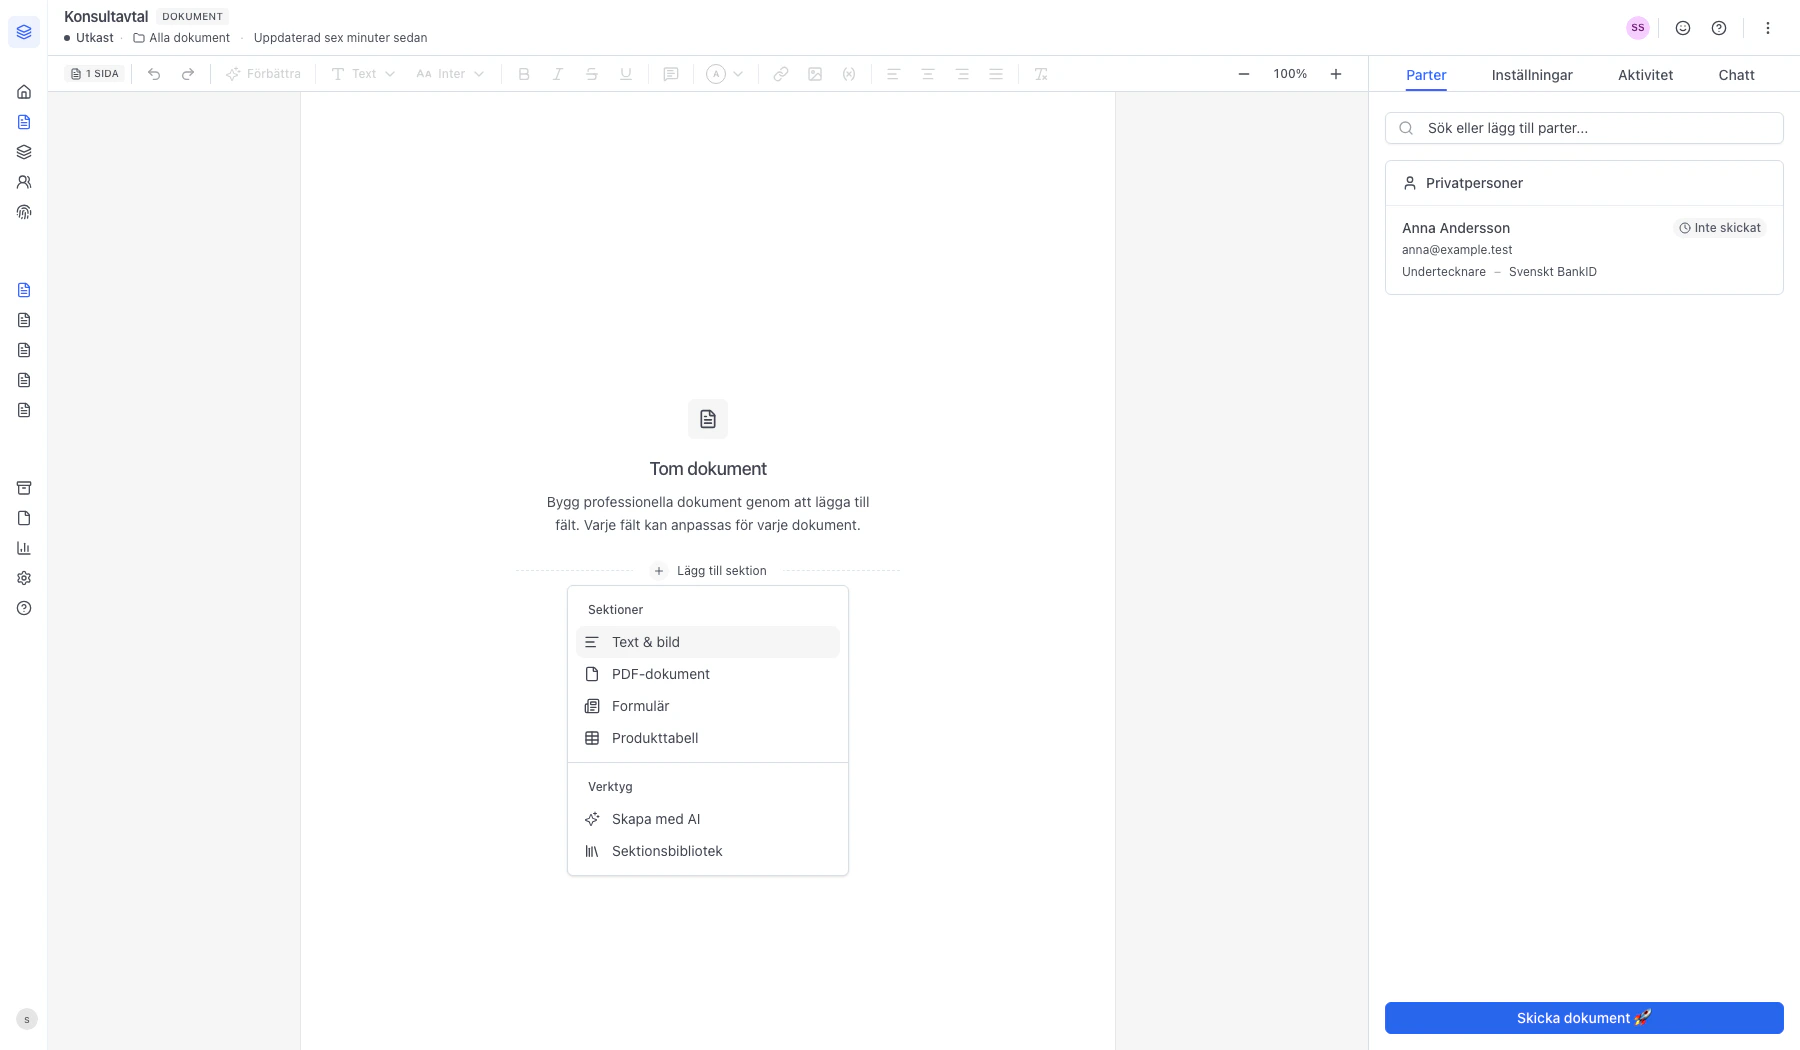Open the three-dot more options menu
The image size is (1800, 1050).
pos(1768,28)
